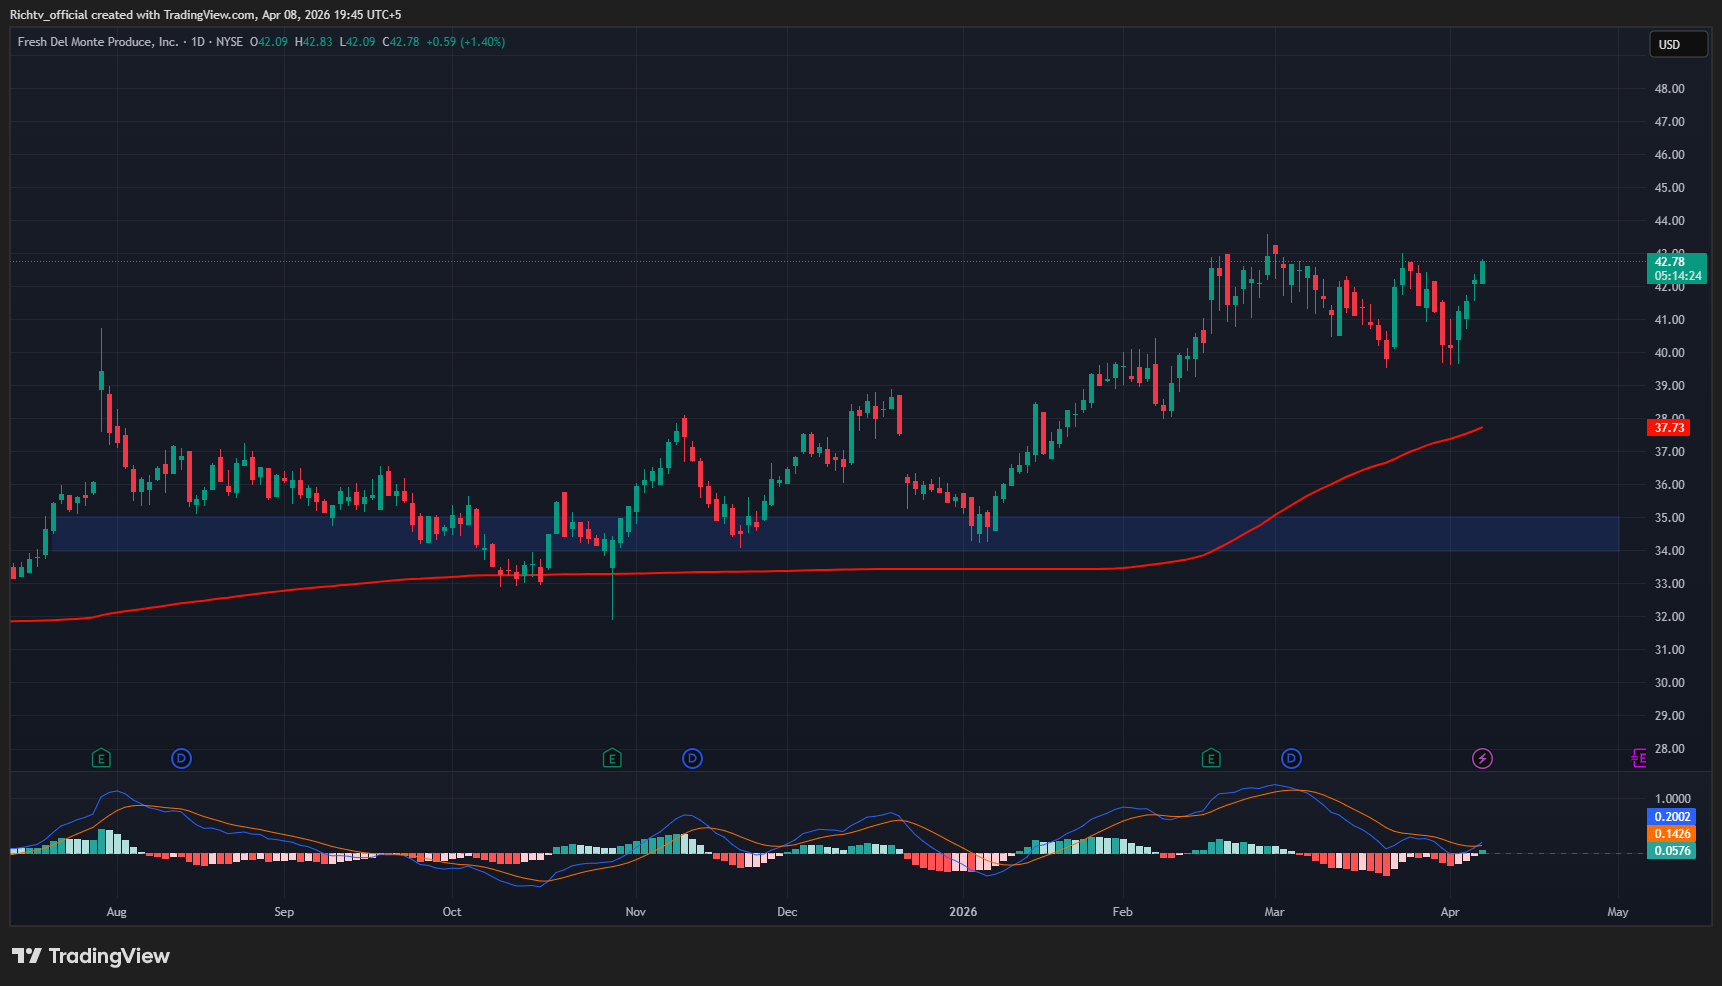Click the Nov label on the time axis
1722x986 pixels.
tap(635, 912)
